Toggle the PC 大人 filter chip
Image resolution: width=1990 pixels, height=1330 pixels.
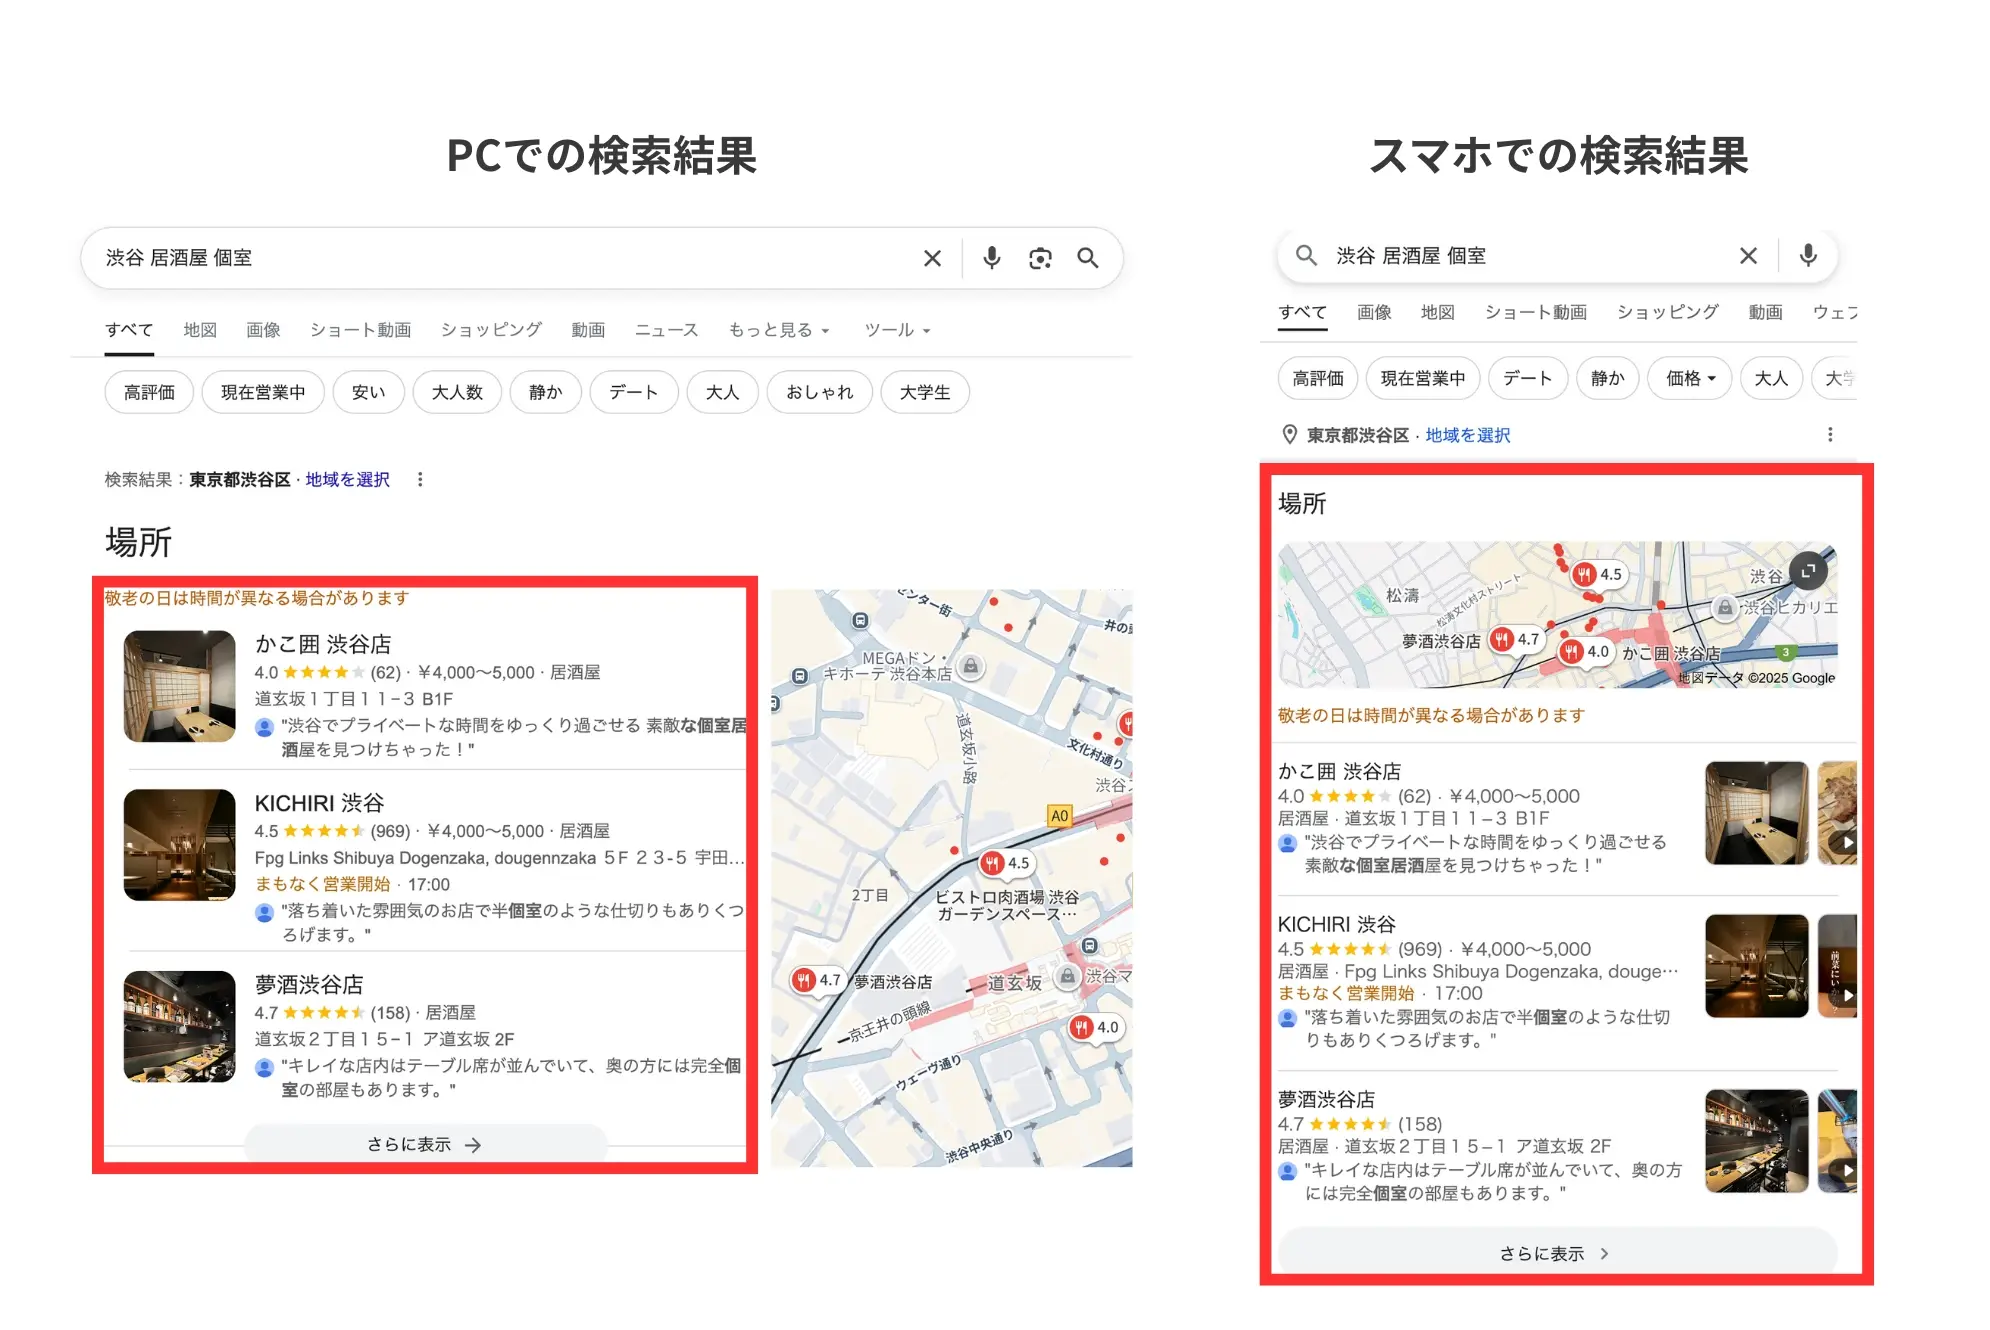click(x=722, y=392)
